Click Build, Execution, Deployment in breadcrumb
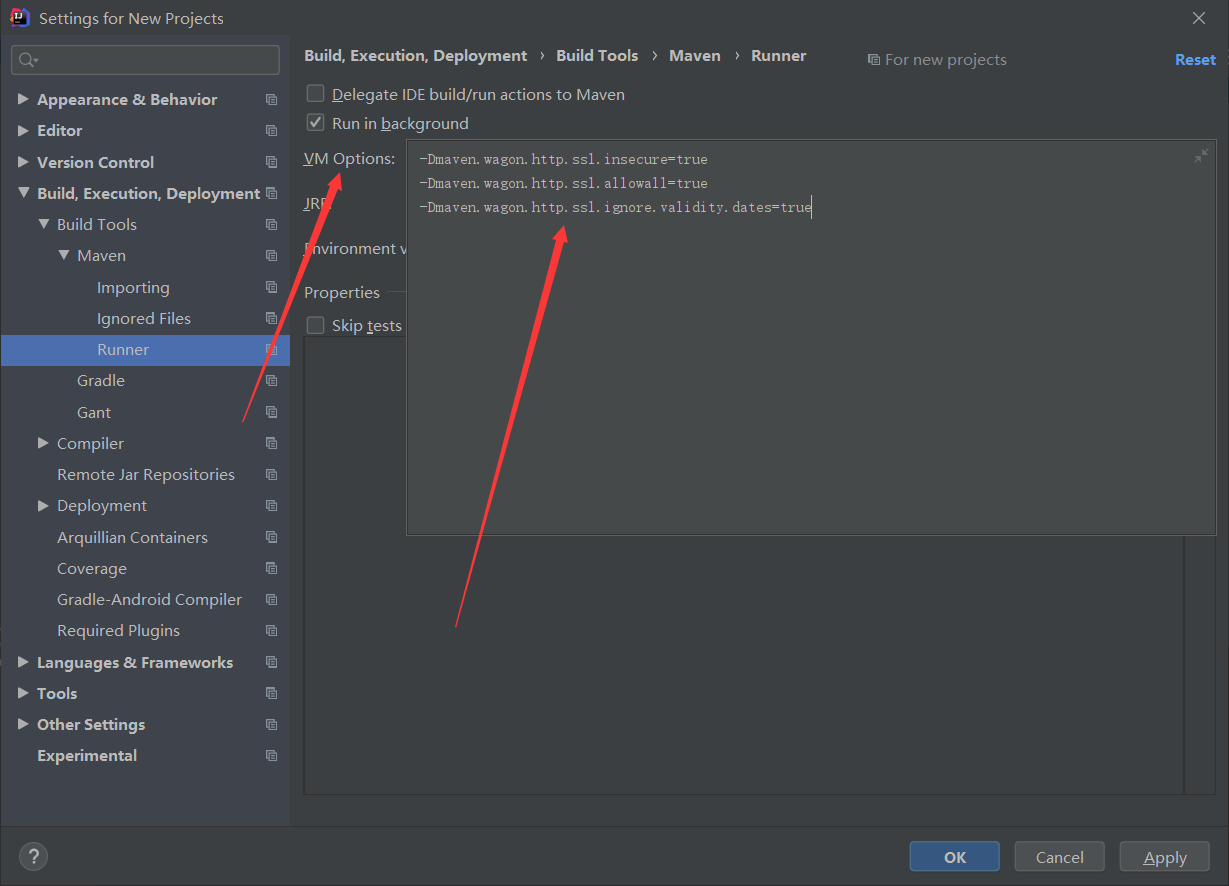Image resolution: width=1229 pixels, height=886 pixels. [x=416, y=56]
